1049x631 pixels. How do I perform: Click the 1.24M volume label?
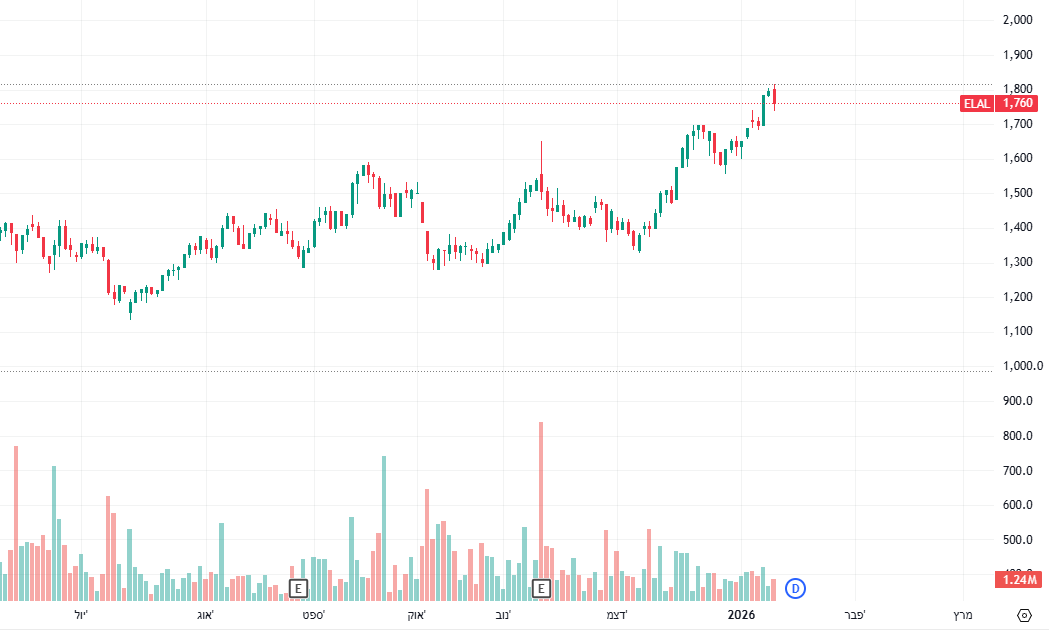(1019, 579)
